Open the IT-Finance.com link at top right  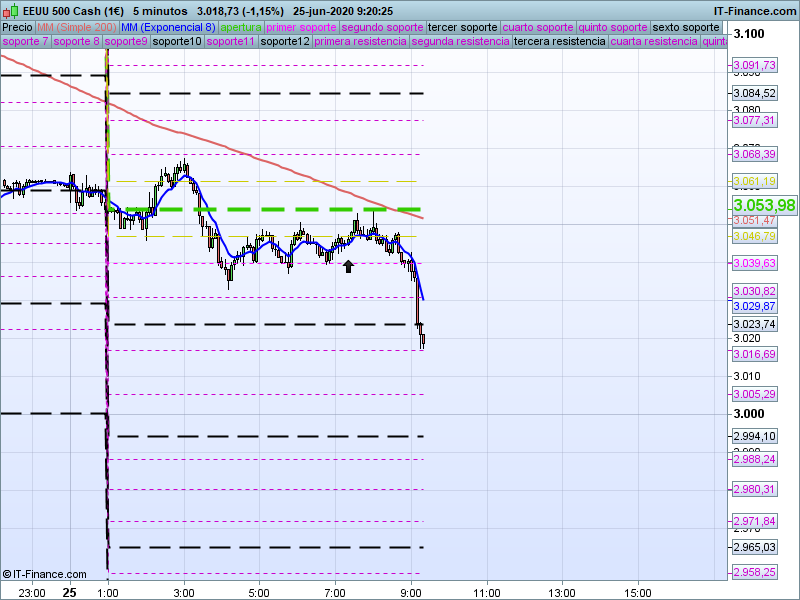(755, 11)
